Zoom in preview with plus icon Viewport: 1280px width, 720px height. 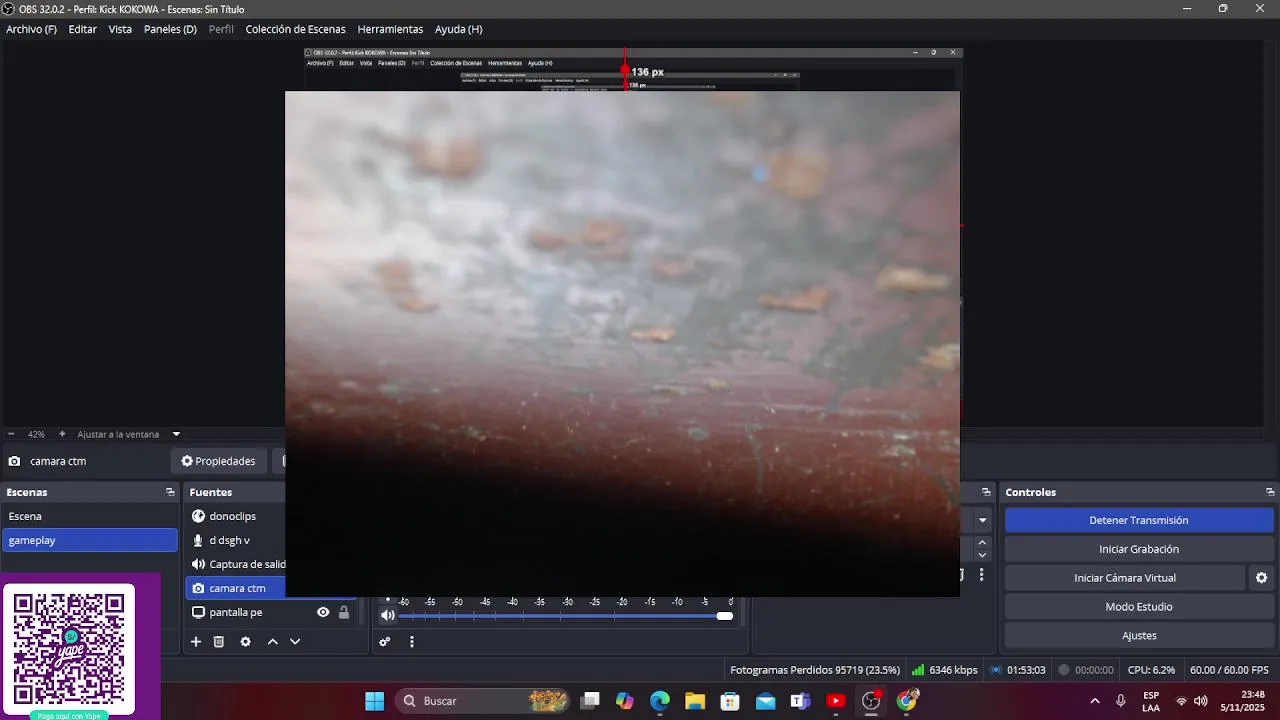point(62,434)
